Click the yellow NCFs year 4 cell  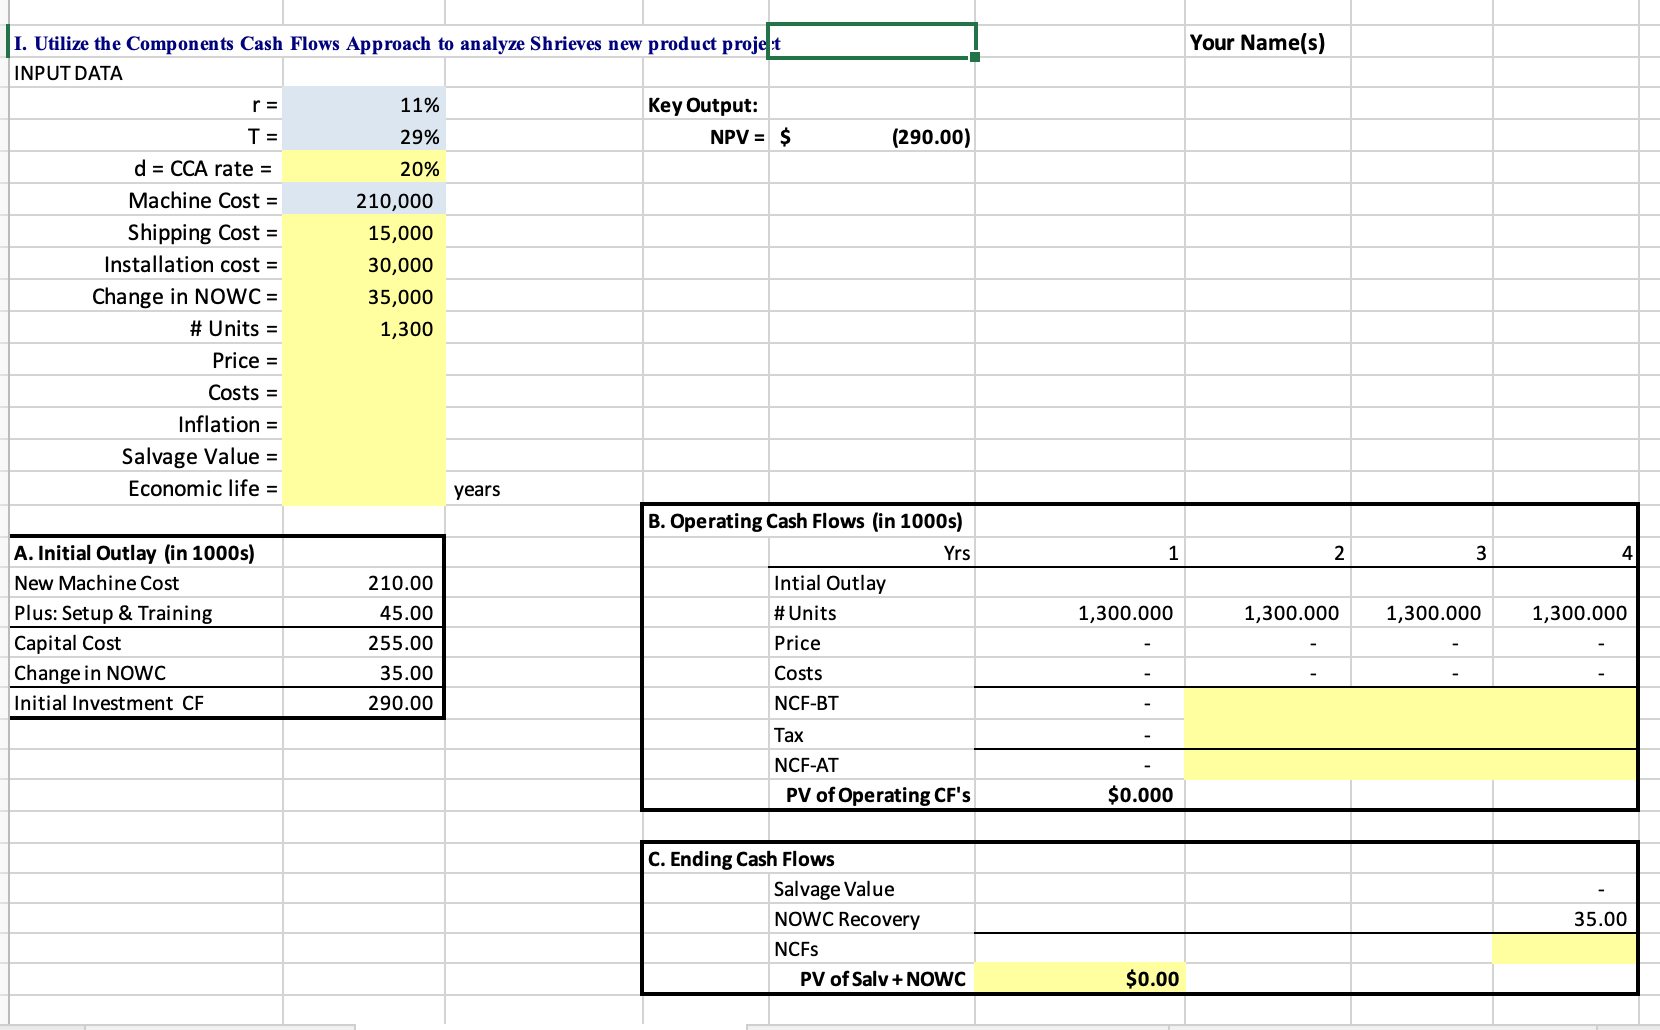click(x=1564, y=949)
